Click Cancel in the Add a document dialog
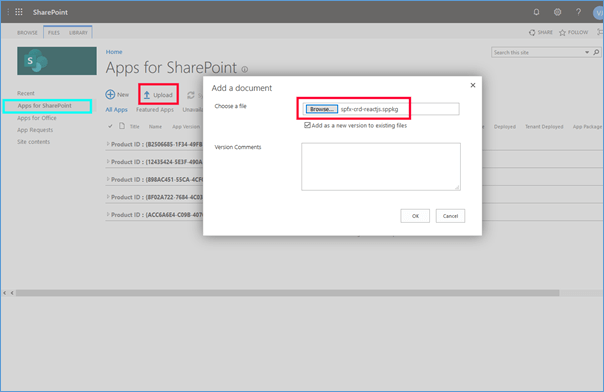This screenshot has width=604, height=392. 450,216
